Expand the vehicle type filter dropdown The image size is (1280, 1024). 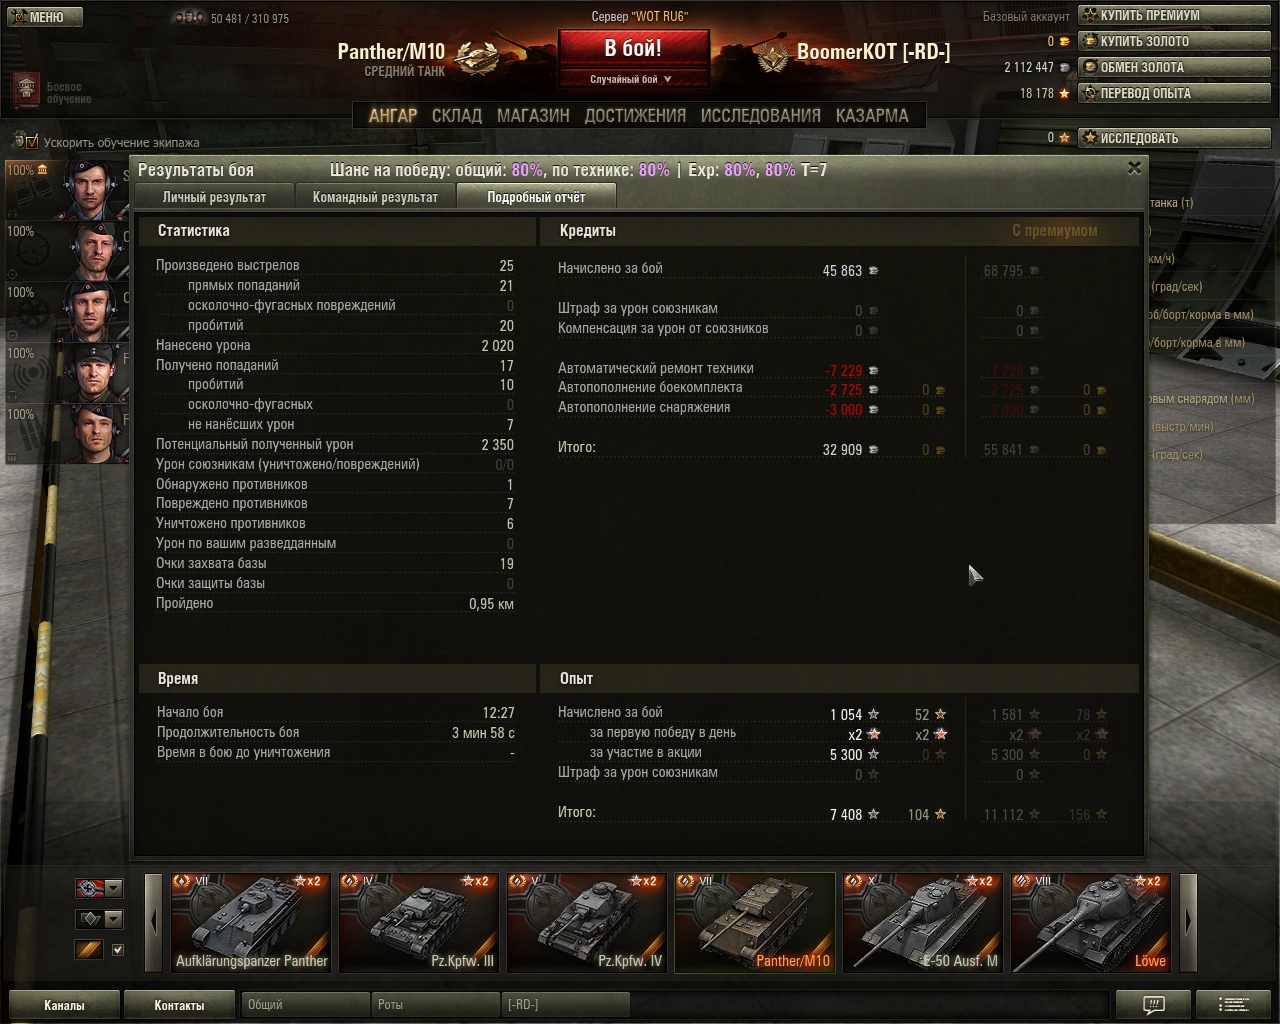pos(114,919)
